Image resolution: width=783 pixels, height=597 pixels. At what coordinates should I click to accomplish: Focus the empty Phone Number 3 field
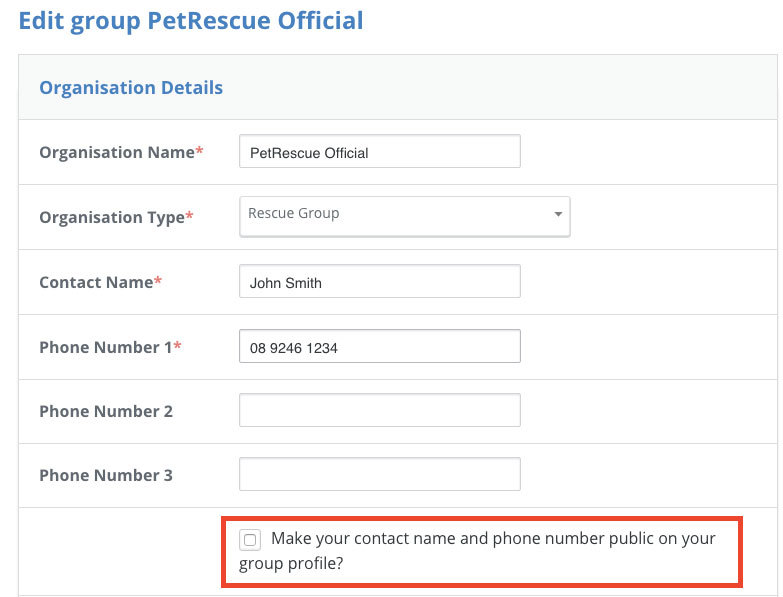click(x=380, y=474)
